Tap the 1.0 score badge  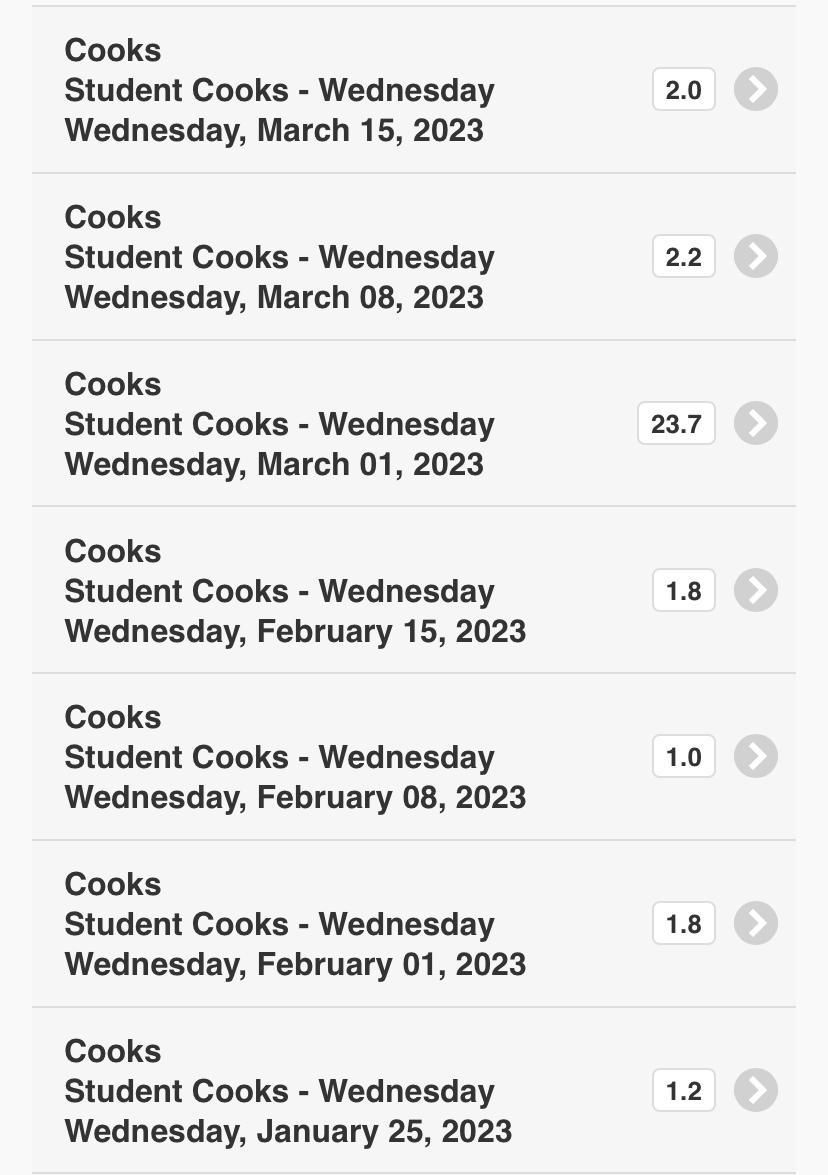click(683, 757)
